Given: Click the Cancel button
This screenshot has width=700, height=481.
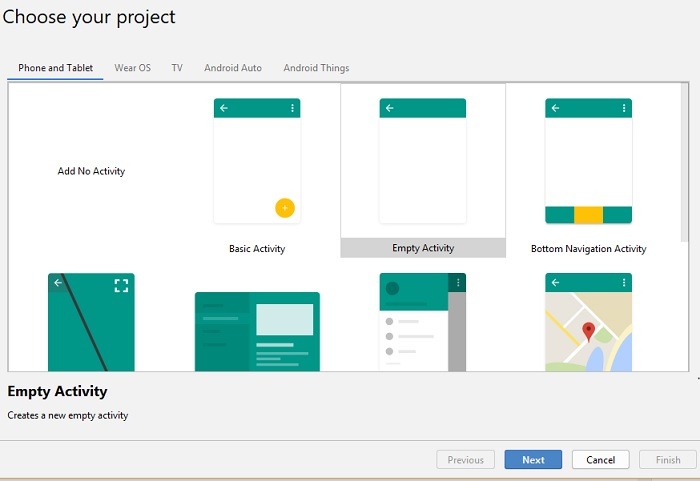Looking at the screenshot, I should point(600,460).
